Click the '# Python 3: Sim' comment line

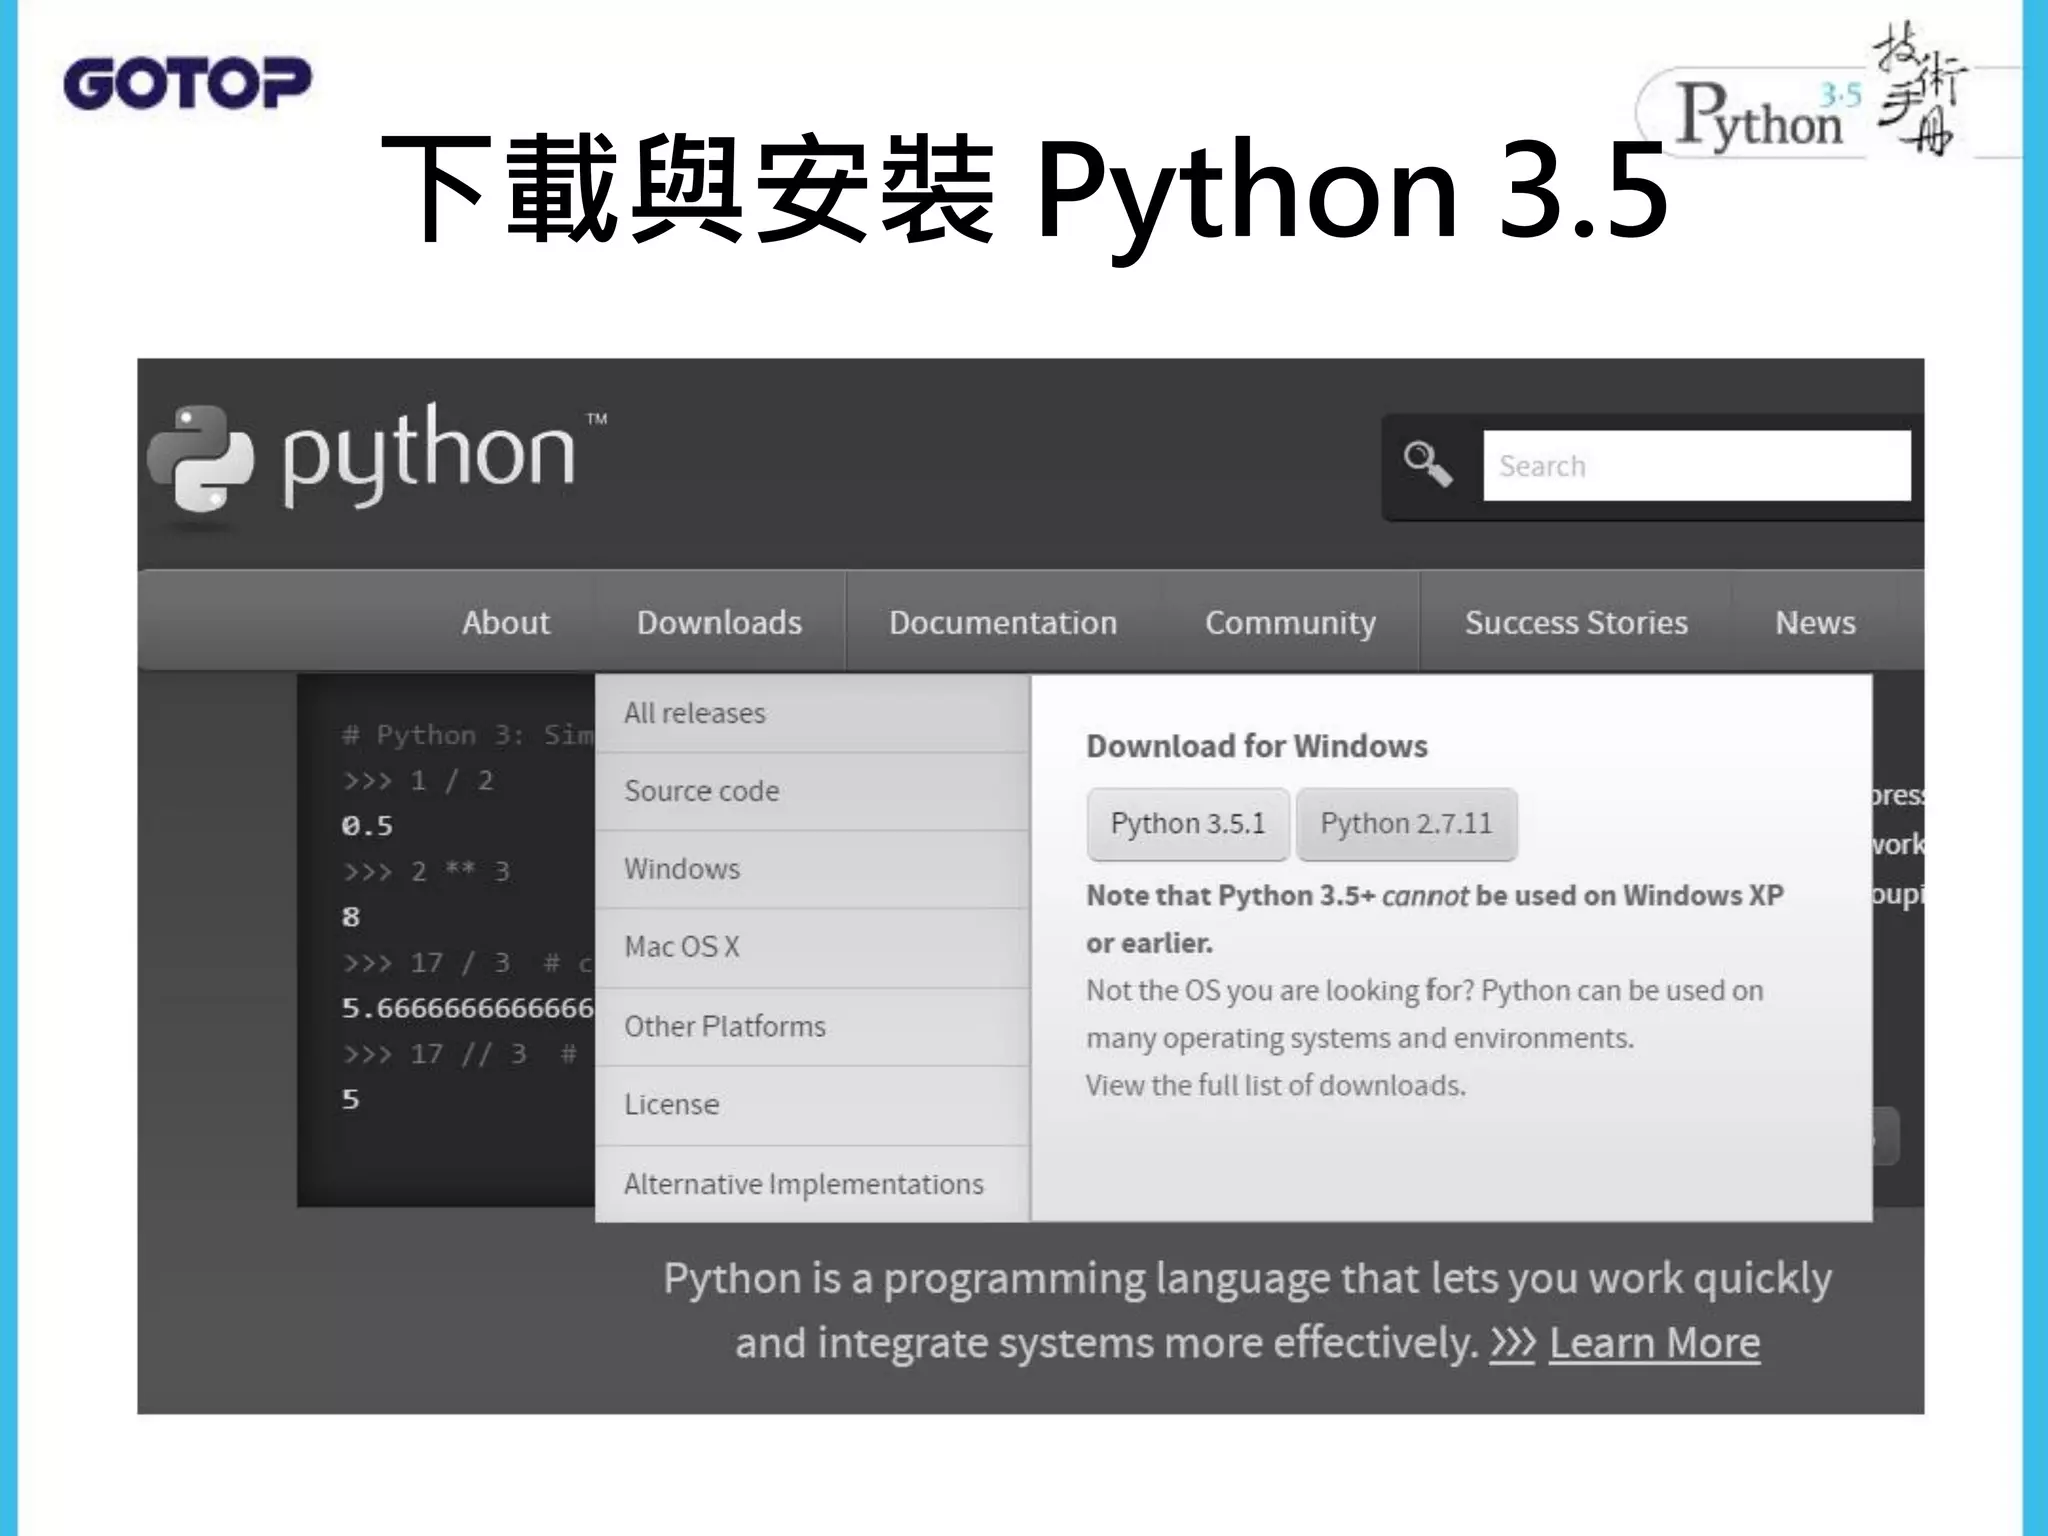(x=467, y=735)
